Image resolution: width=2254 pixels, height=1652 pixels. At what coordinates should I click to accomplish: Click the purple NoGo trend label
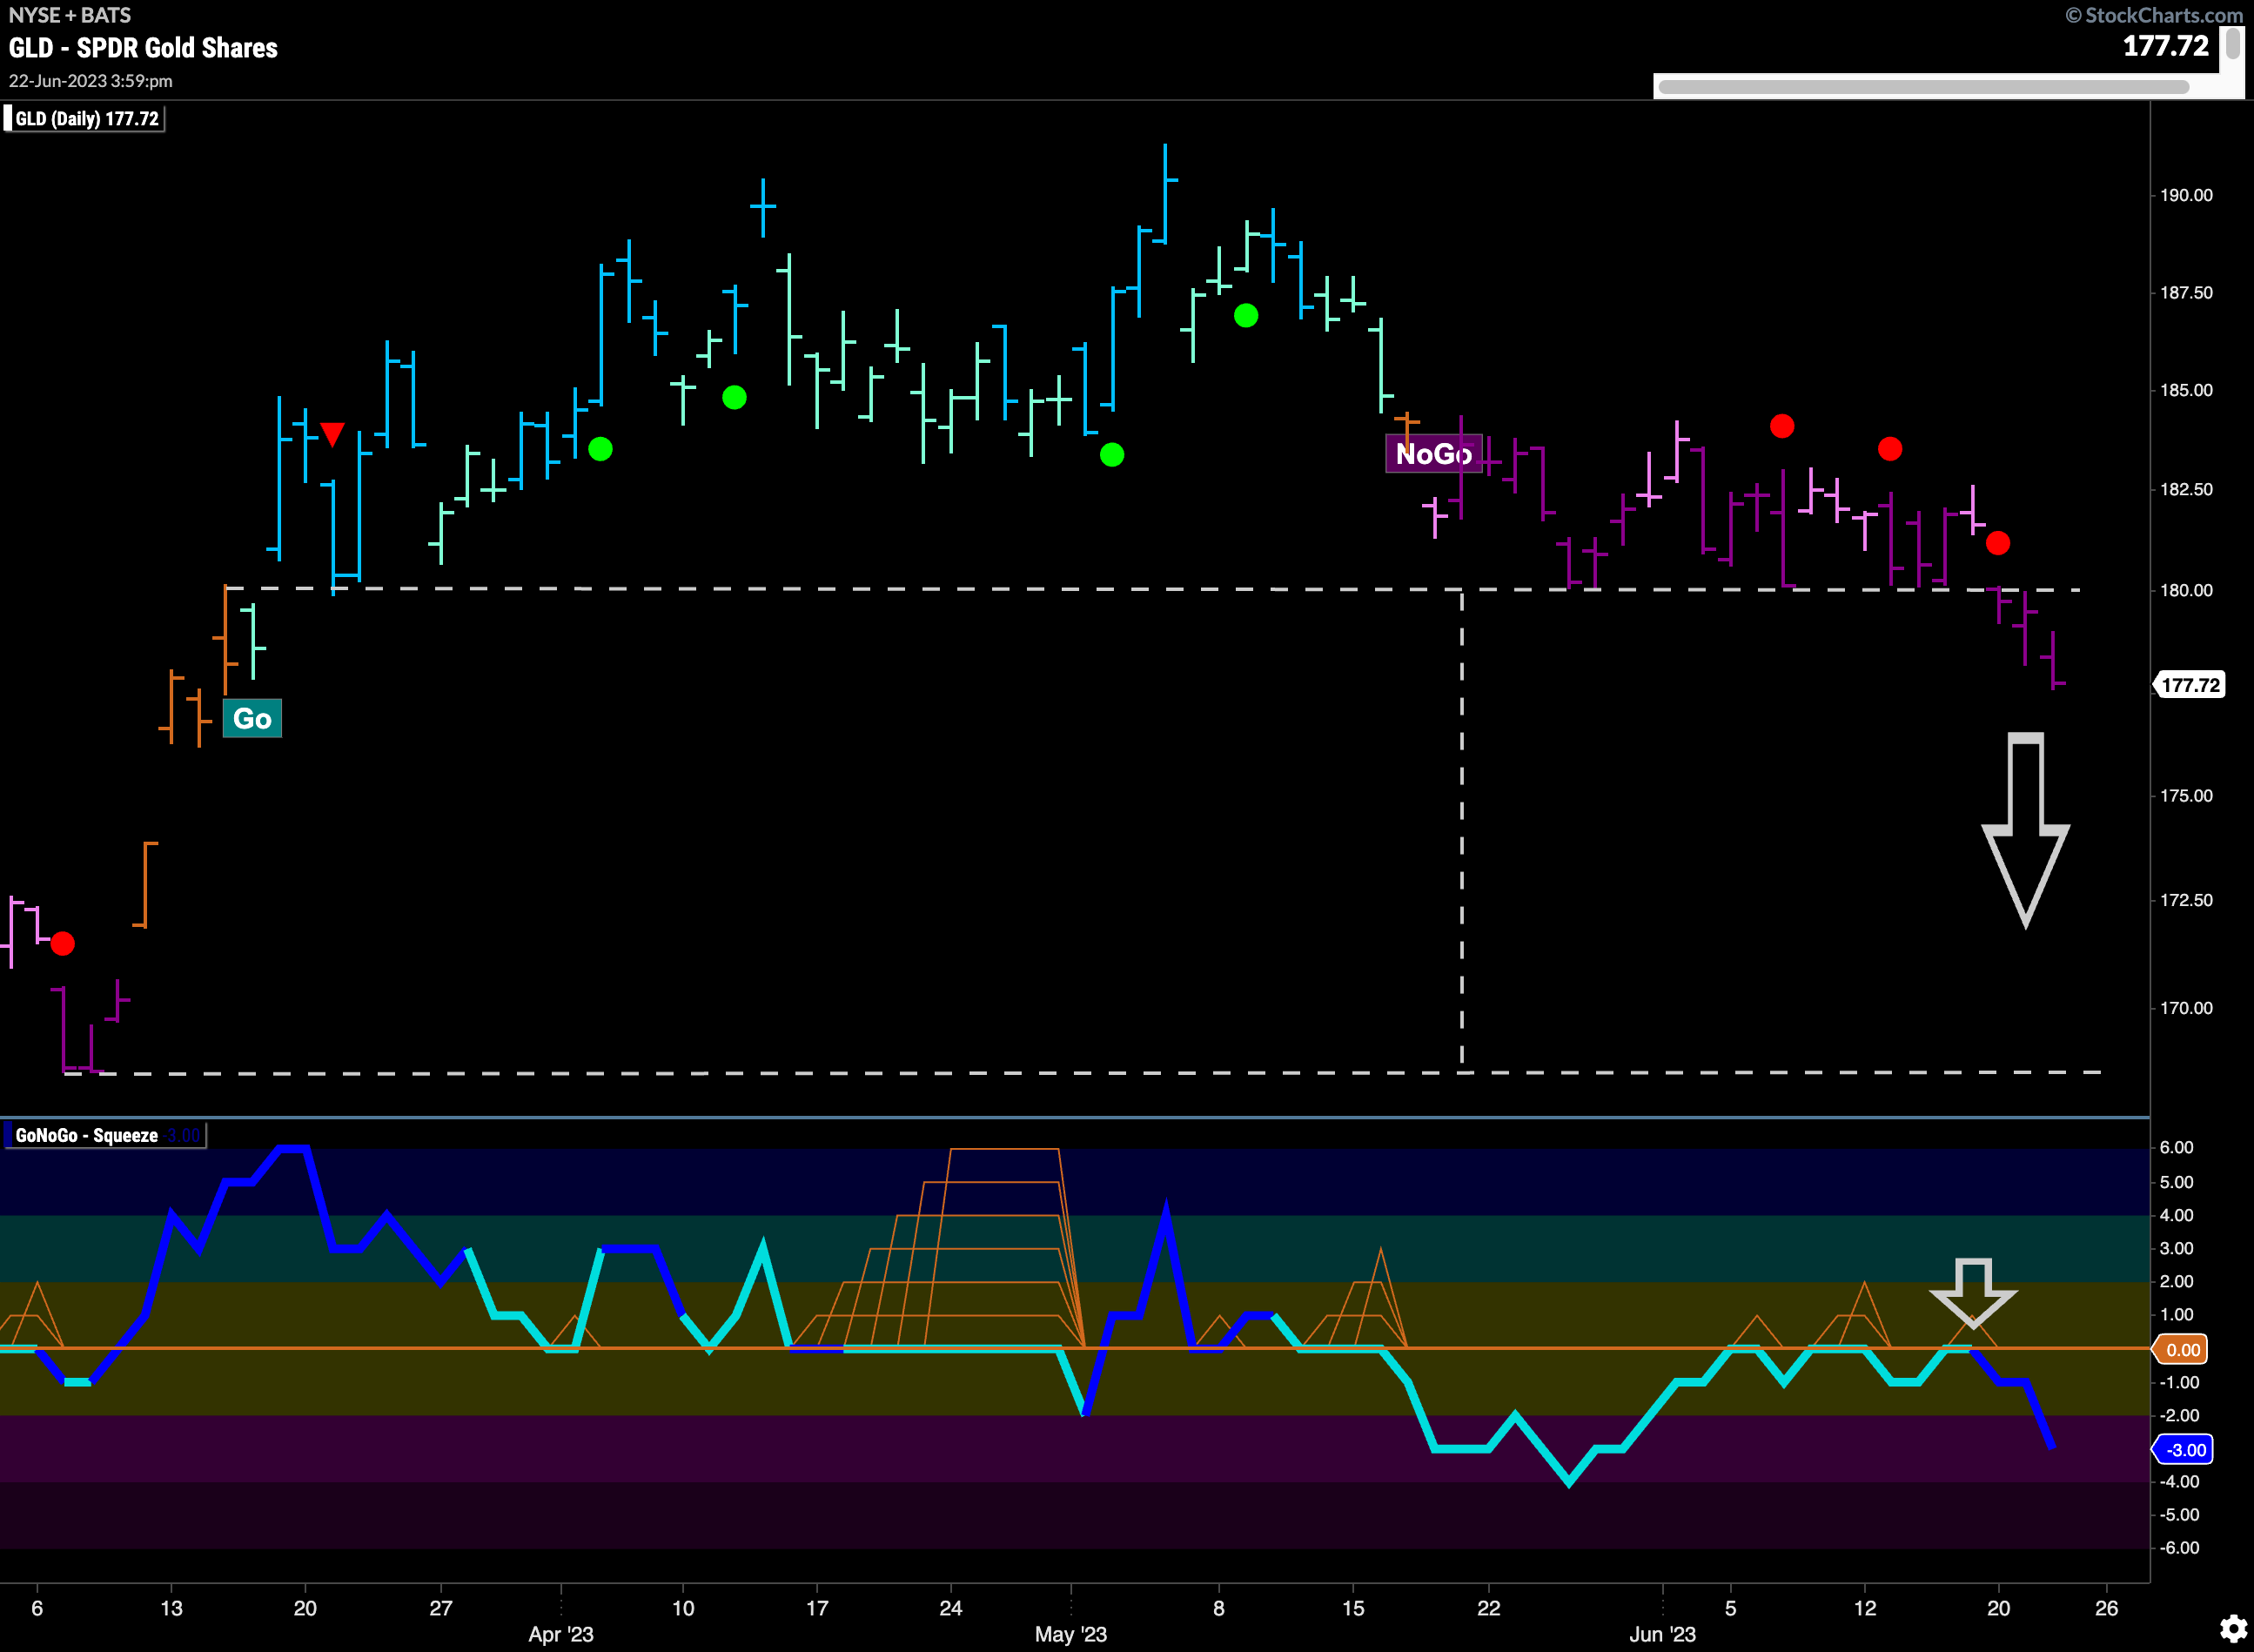(1433, 454)
